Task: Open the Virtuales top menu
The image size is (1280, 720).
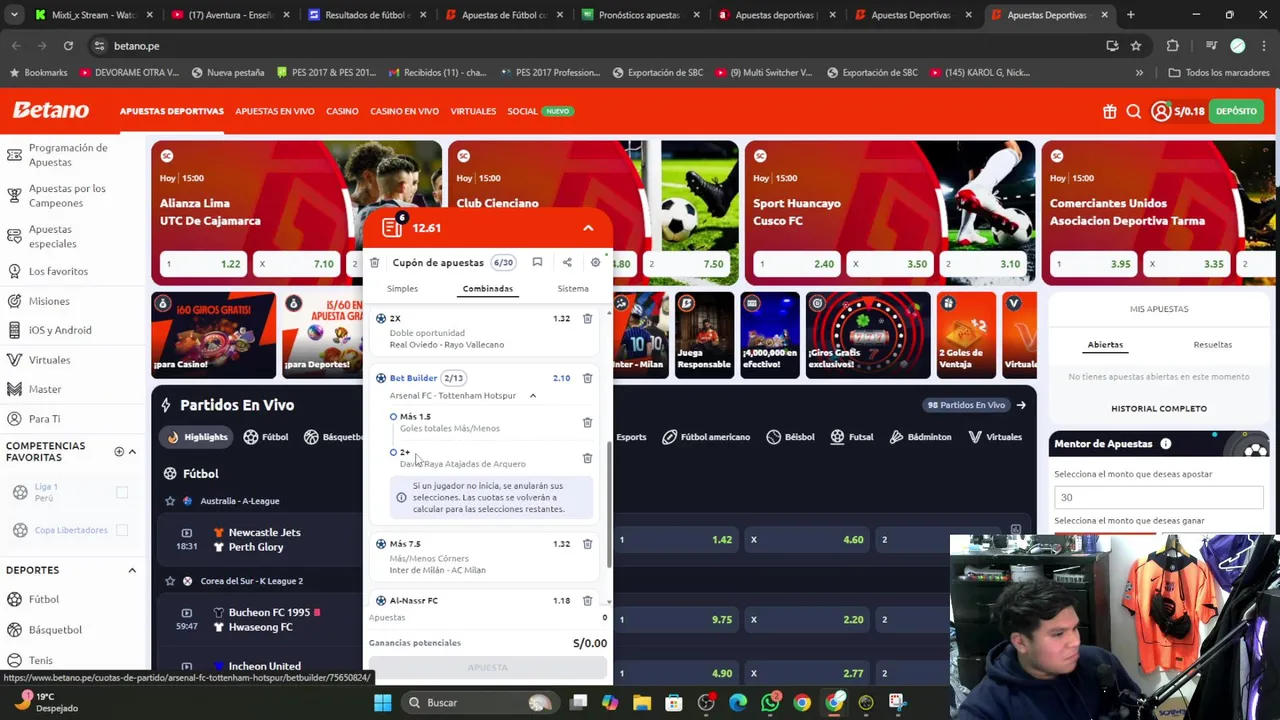Action: [473, 111]
